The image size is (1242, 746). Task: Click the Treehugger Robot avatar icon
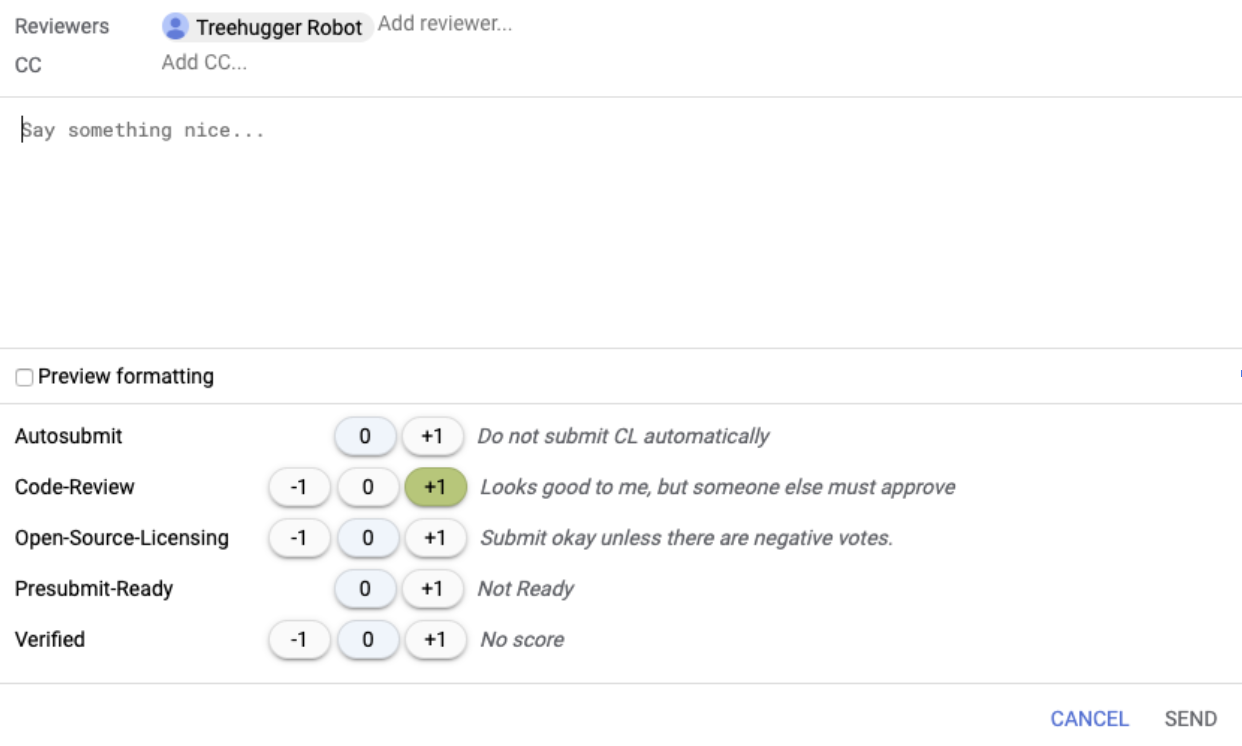tap(176, 26)
